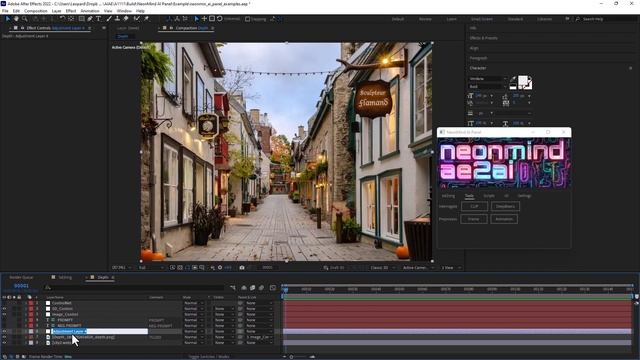Select the Selection arrow tool
The width and height of the screenshot is (640, 360).
(7, 19)
